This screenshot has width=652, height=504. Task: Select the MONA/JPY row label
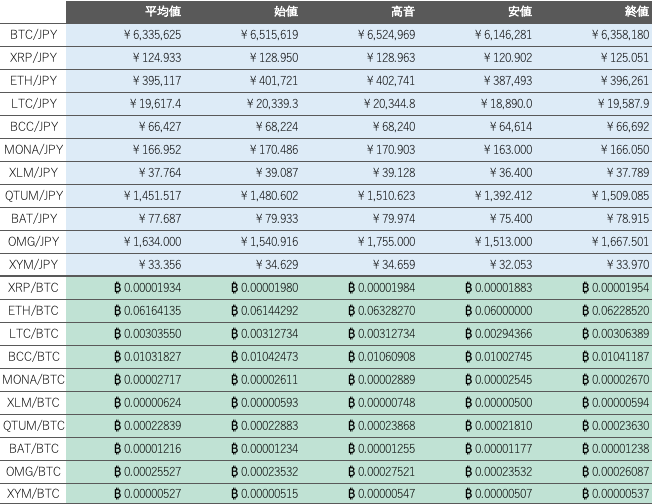[x=33, y=149]
